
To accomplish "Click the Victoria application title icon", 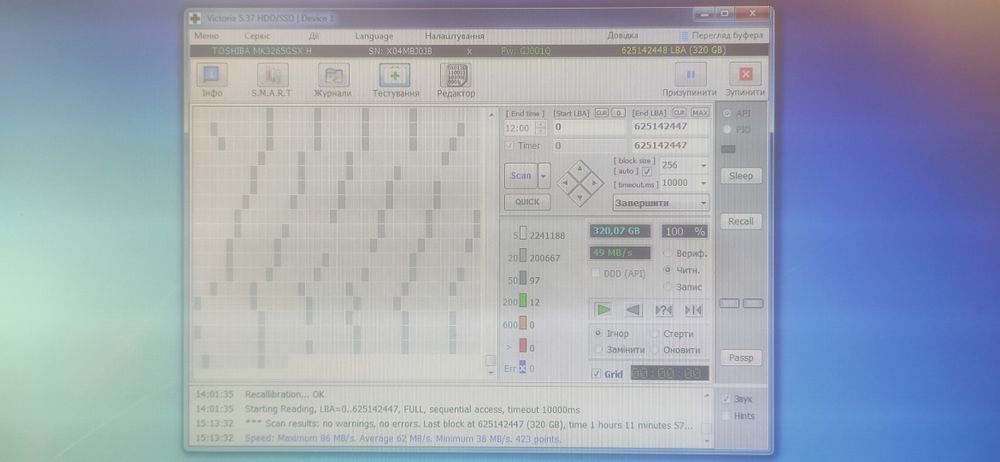I will click(x=195, y=19).
